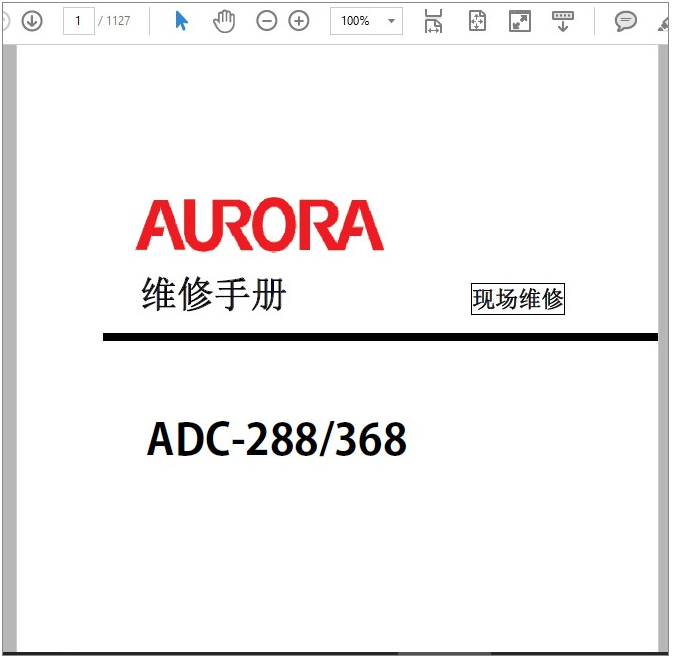Click fit one full page icon
The image size is (673, 658).
pos(477,21)
